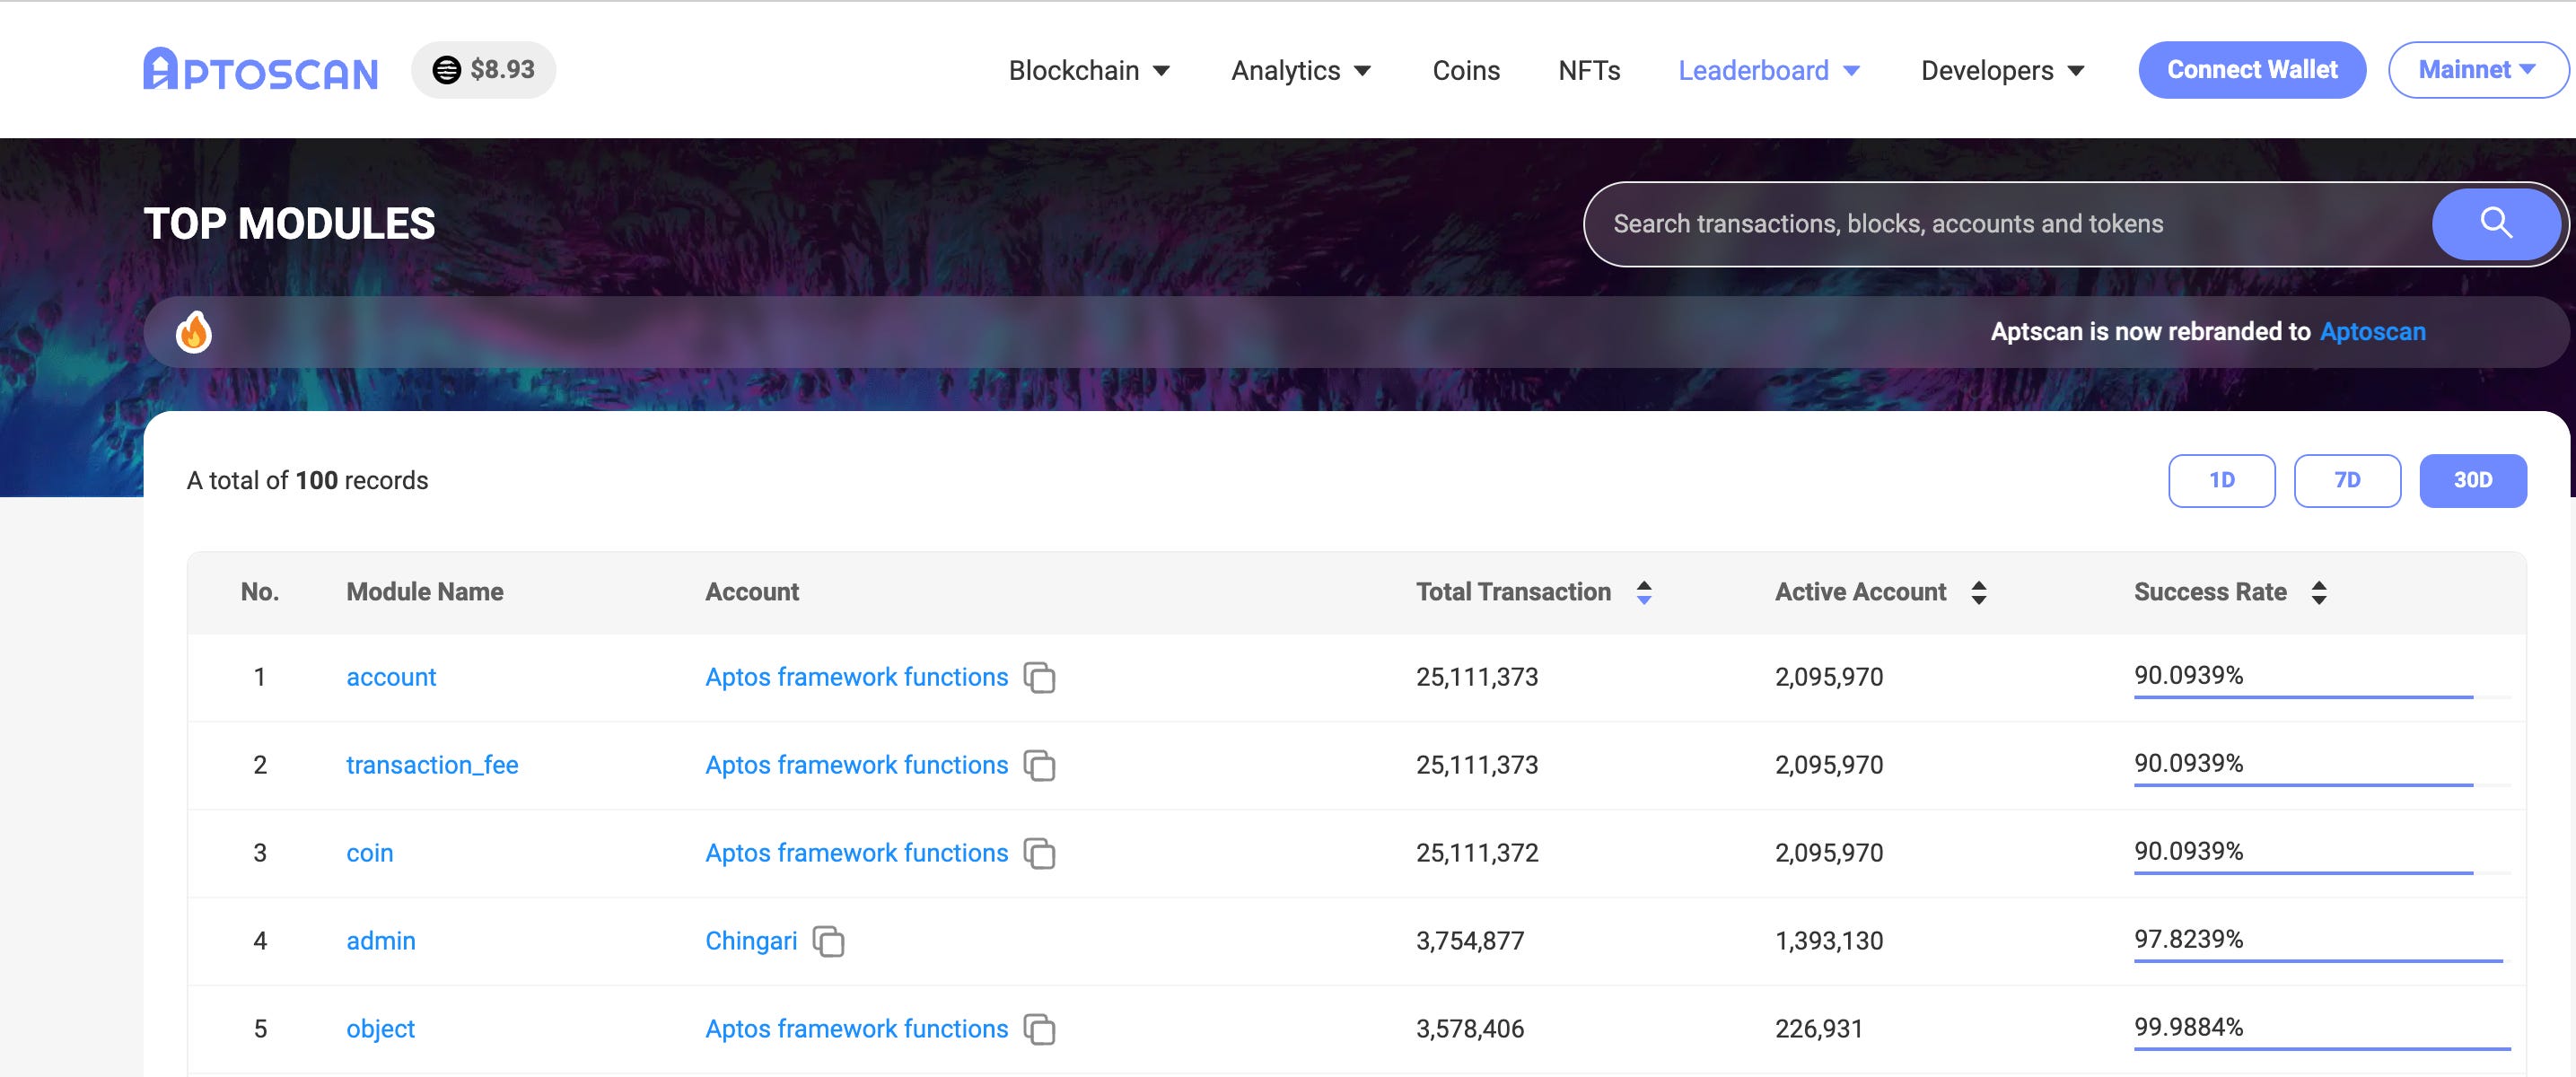Click total transaction value 3,578,406

coord(1470,1029)
